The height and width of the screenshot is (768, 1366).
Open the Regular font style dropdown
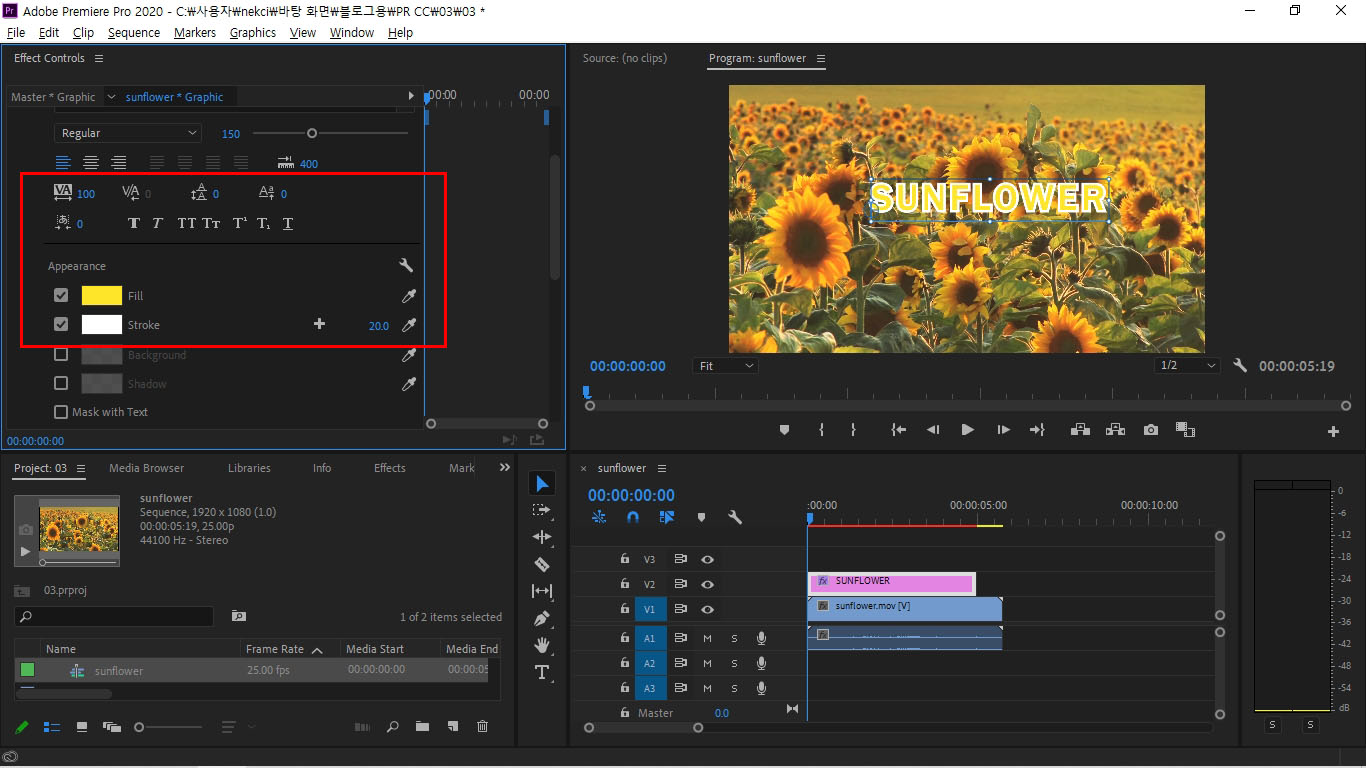point(128,133)
